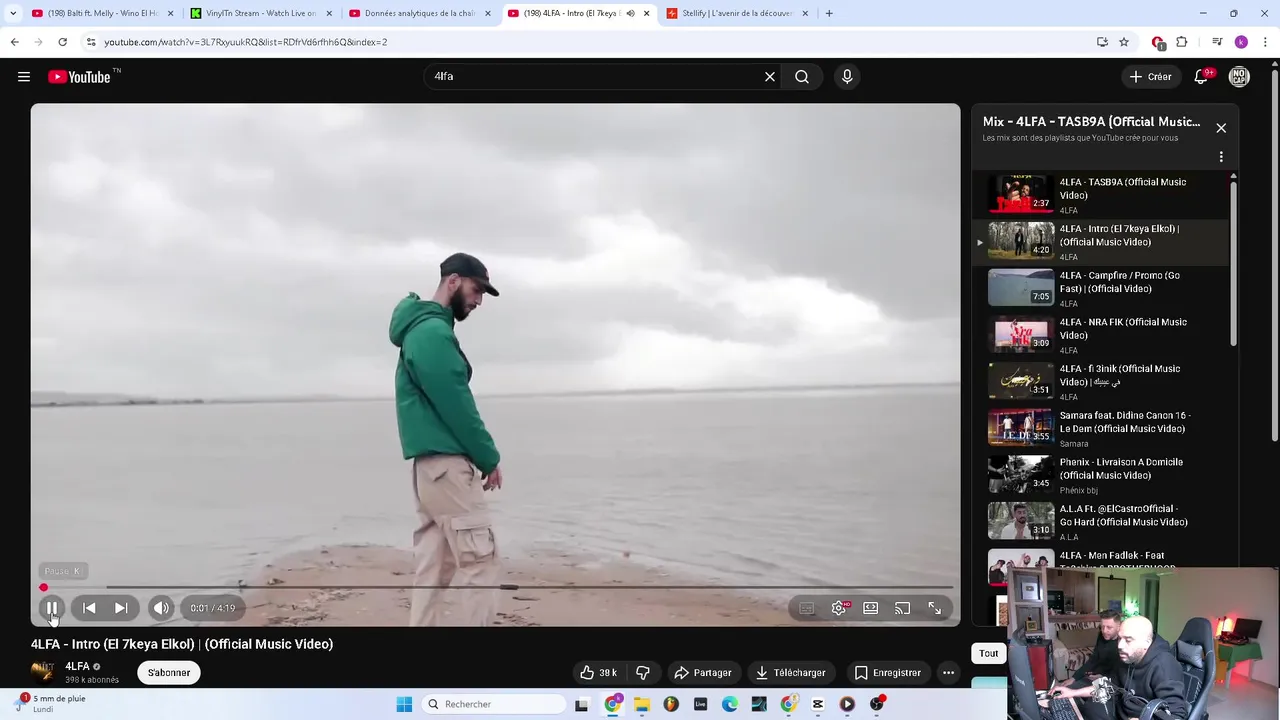Go to the previous video in the mix
1280x720 pixels.
(x=89, y=608)
